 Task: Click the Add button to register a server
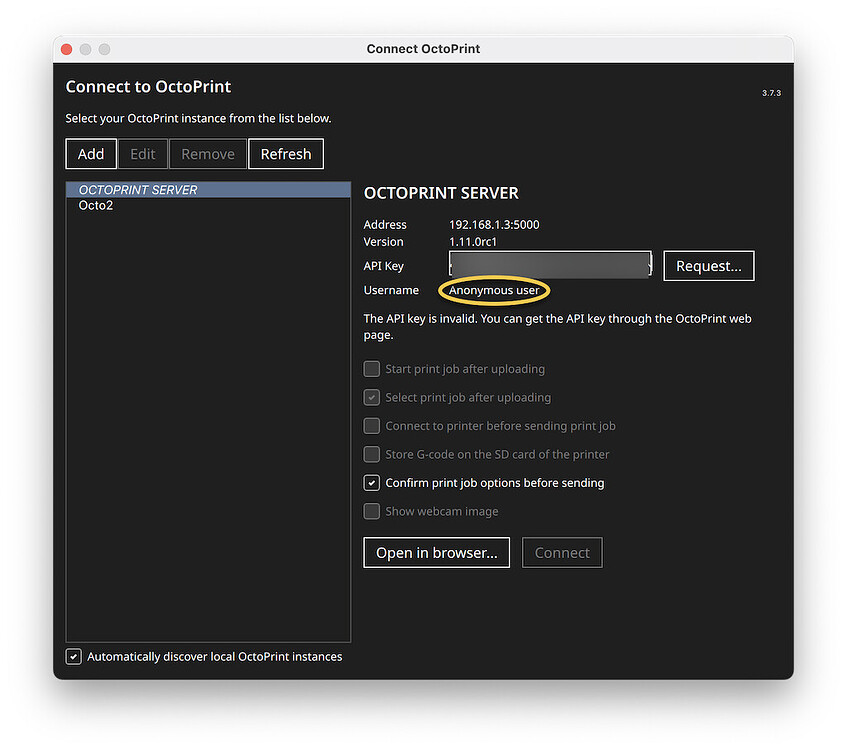pyautogui.click(x=91, y=153)
